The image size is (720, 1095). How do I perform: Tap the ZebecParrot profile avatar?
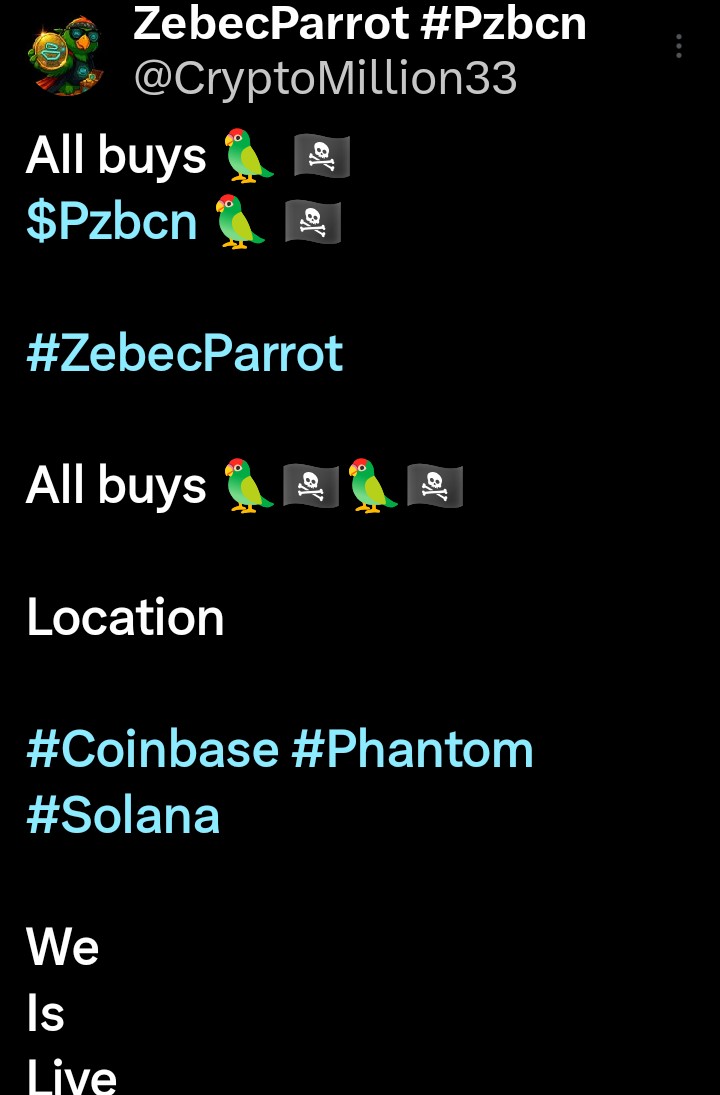[66, 56]
